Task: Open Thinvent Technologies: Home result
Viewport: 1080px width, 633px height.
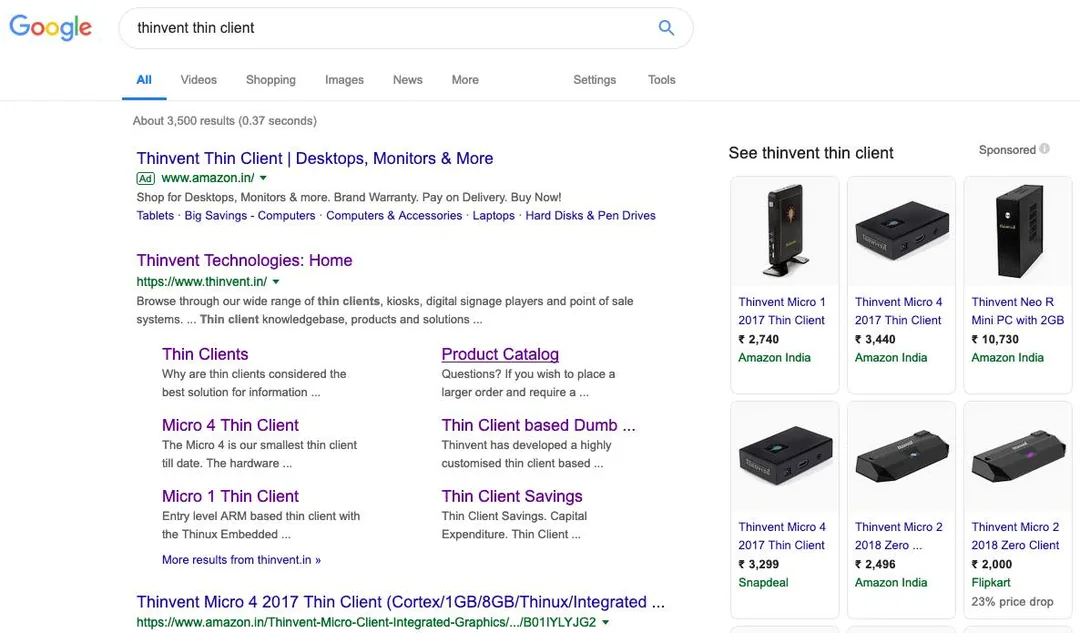Action: (x=245, y=260)
